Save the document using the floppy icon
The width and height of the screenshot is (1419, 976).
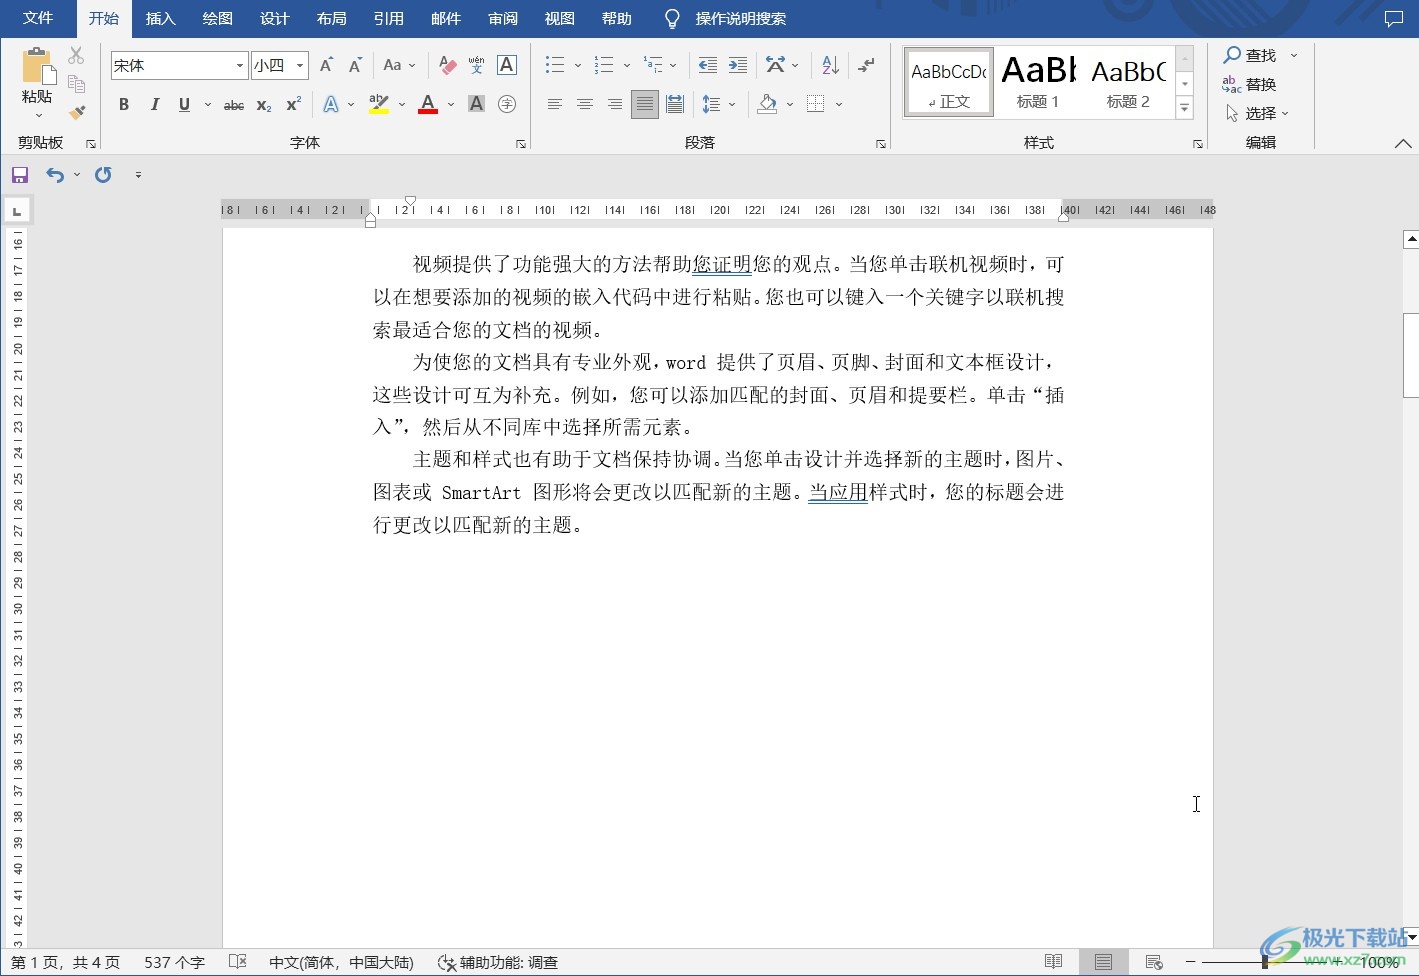tap(20, 175)
